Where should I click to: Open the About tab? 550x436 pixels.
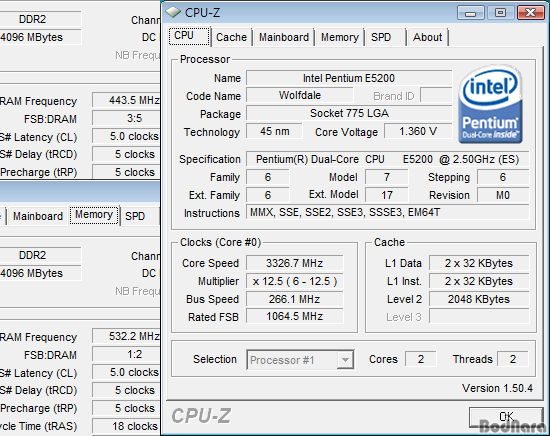(x=427, y=37)
